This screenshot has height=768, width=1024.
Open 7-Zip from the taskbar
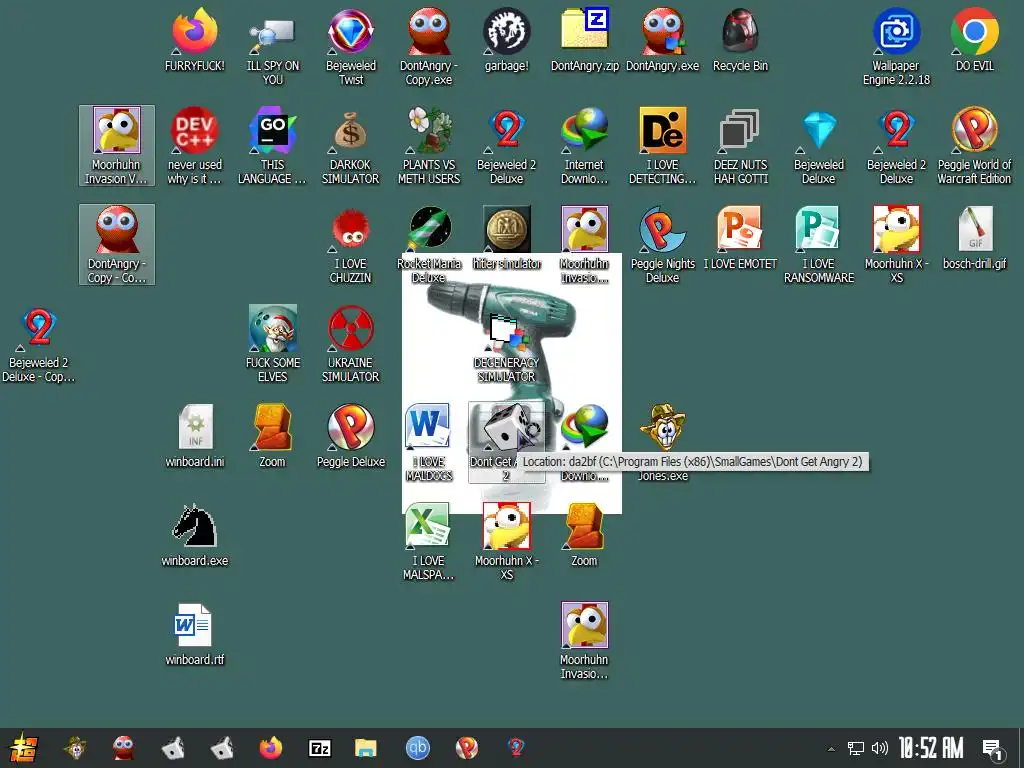[319, 747]
